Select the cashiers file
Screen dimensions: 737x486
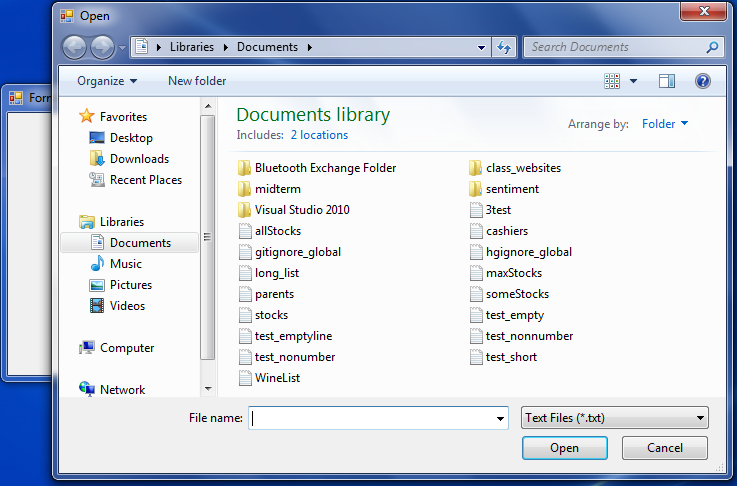point(499,231)
